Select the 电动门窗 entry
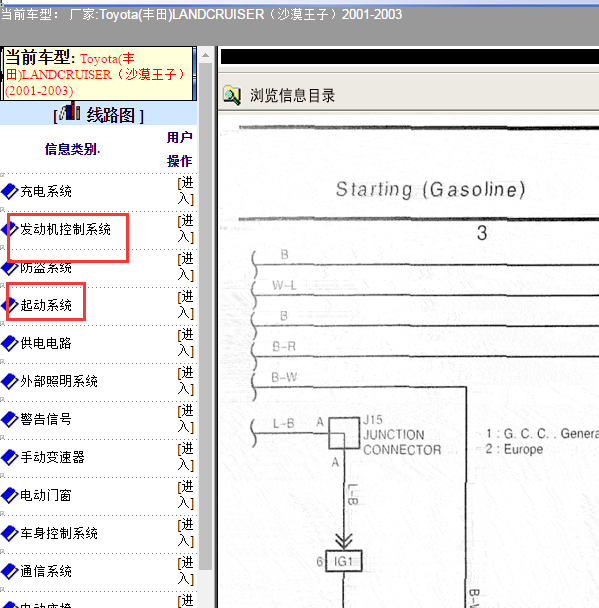 pos(46,495)
